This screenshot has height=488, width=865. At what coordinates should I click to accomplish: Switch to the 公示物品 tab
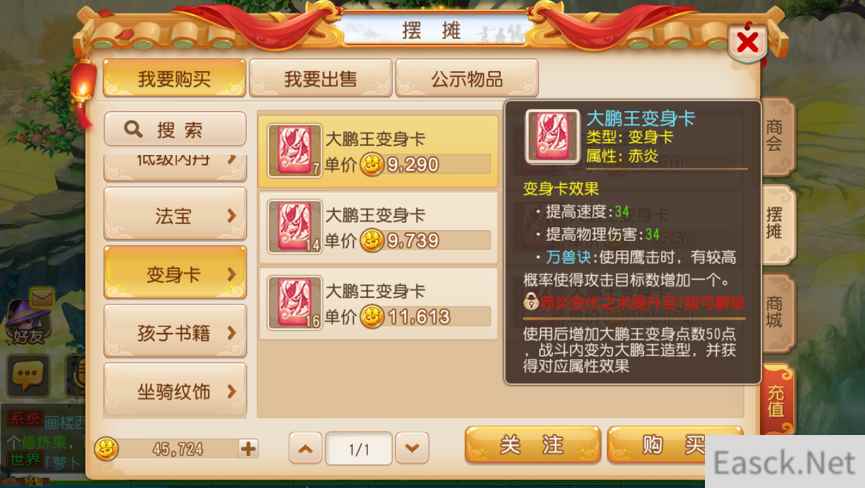pos(467,79)
